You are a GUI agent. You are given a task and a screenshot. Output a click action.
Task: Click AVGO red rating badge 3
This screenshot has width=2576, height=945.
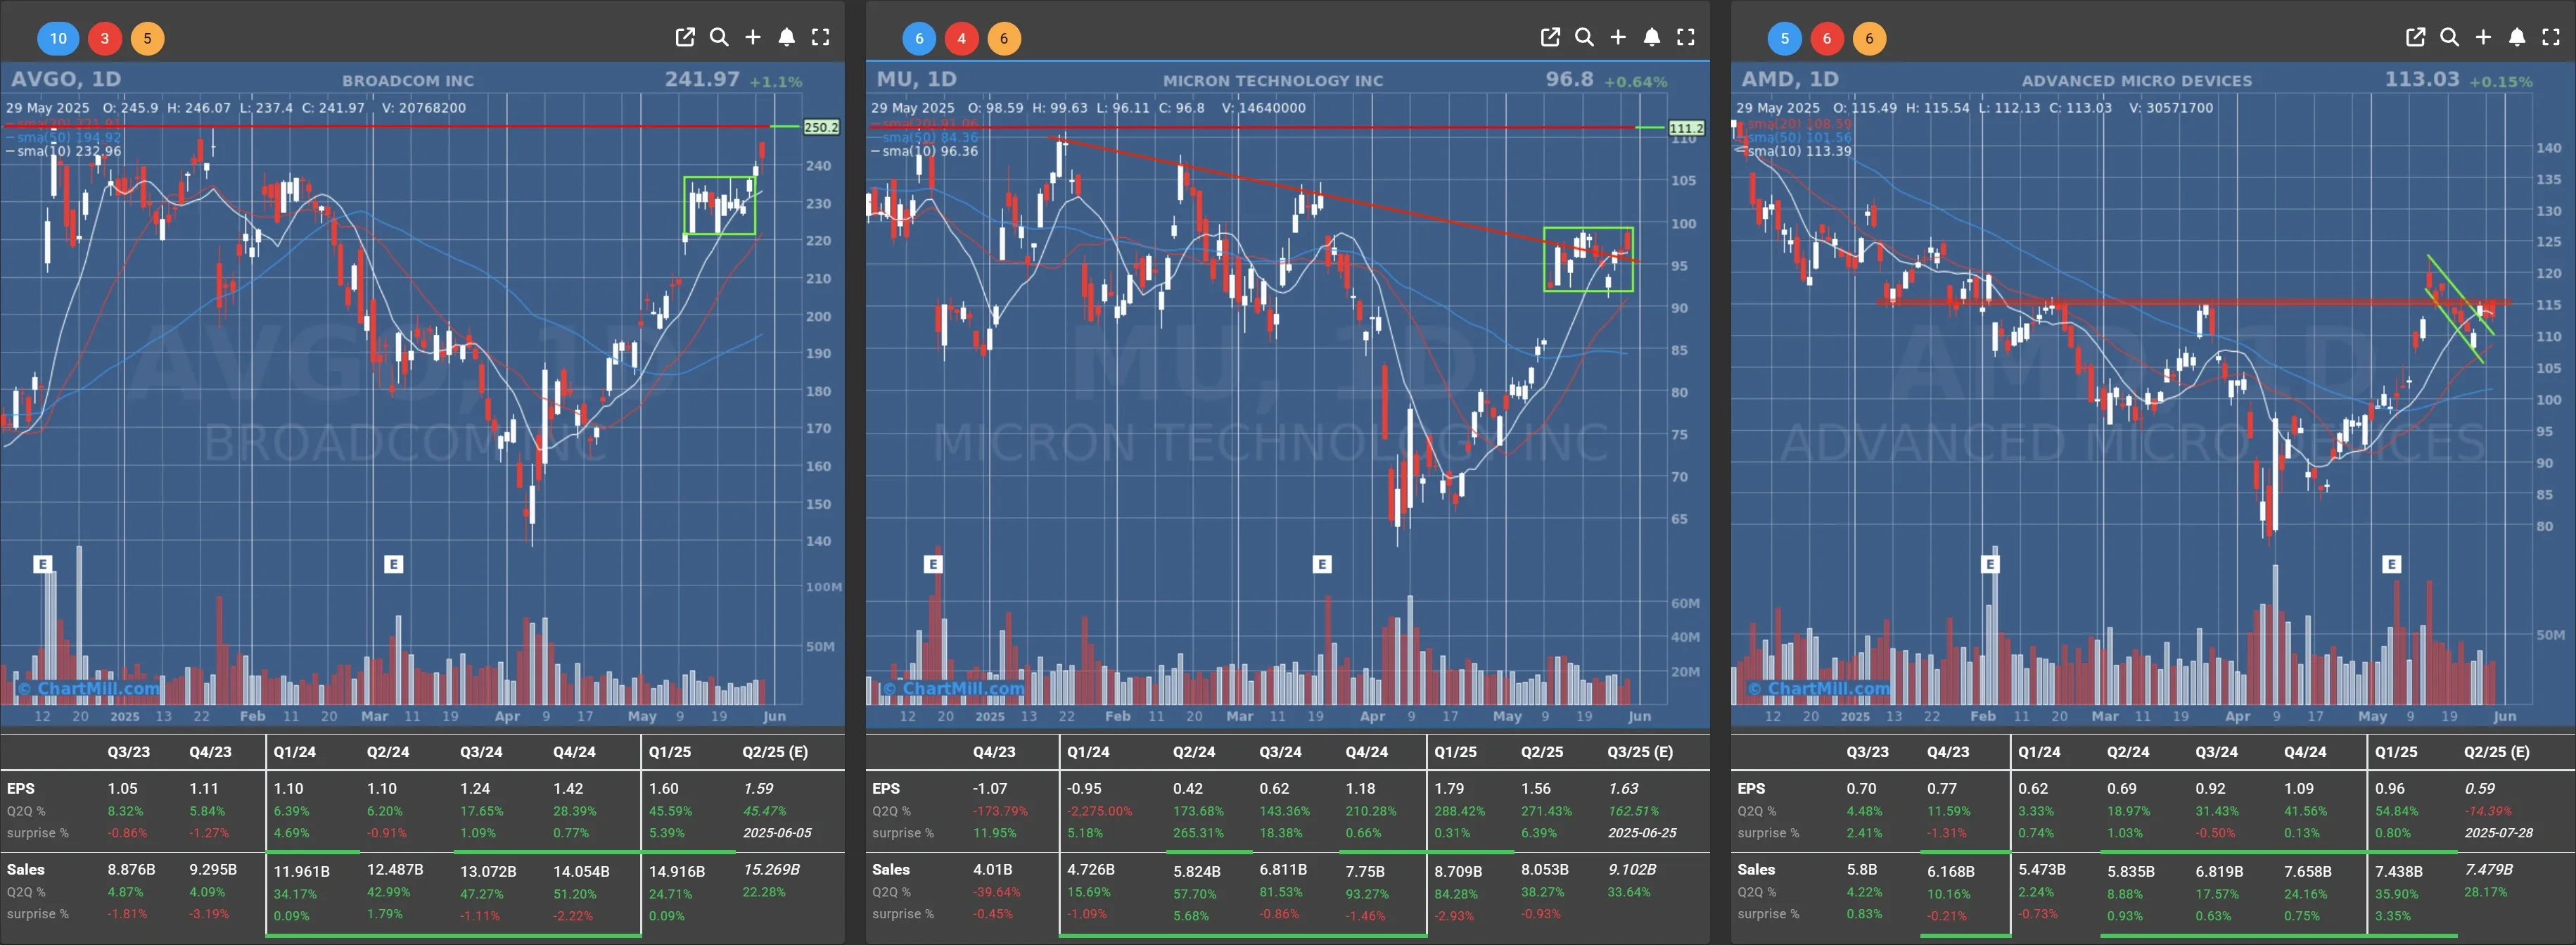[x=105, y=38]
